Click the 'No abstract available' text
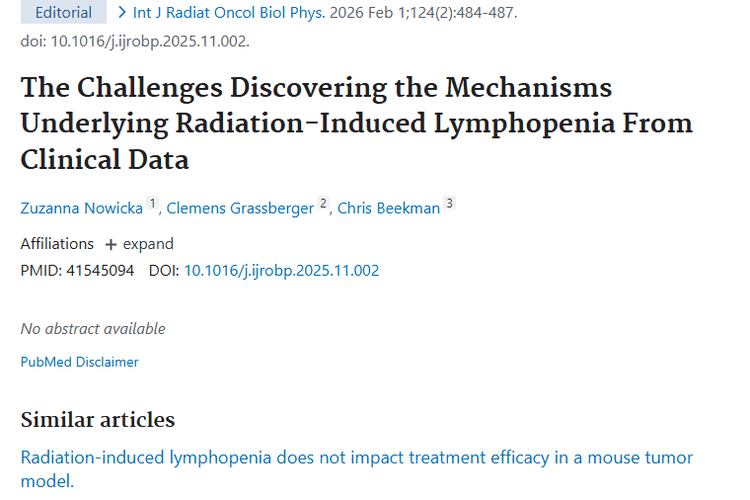 pyautogui.click(x=93, y=329)
